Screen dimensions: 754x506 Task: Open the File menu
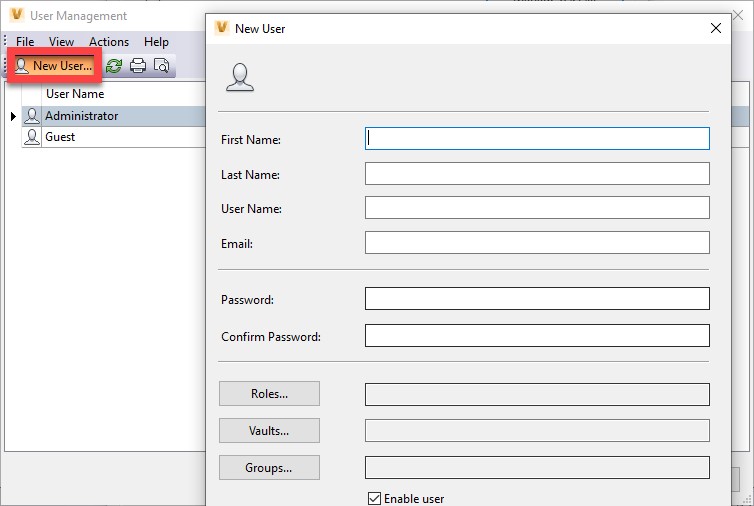(25, 42)
